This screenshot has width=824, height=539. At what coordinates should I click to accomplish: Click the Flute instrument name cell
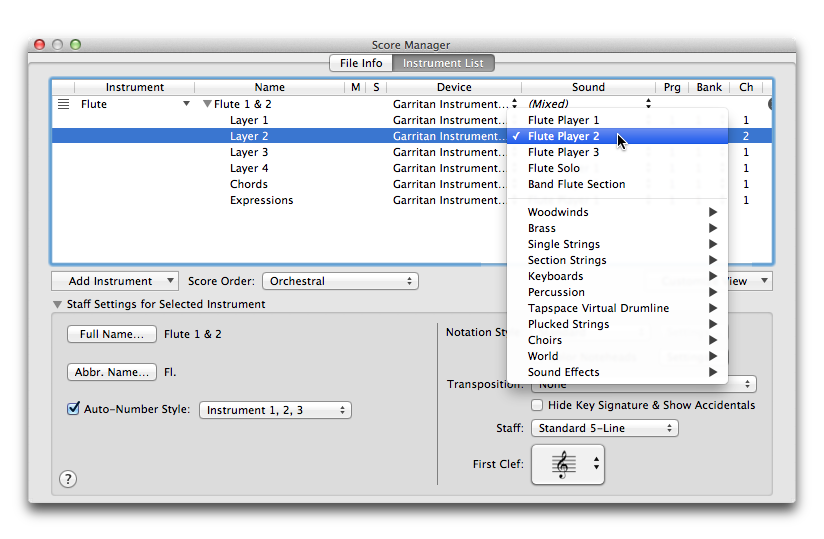click(x=94, y=104)
